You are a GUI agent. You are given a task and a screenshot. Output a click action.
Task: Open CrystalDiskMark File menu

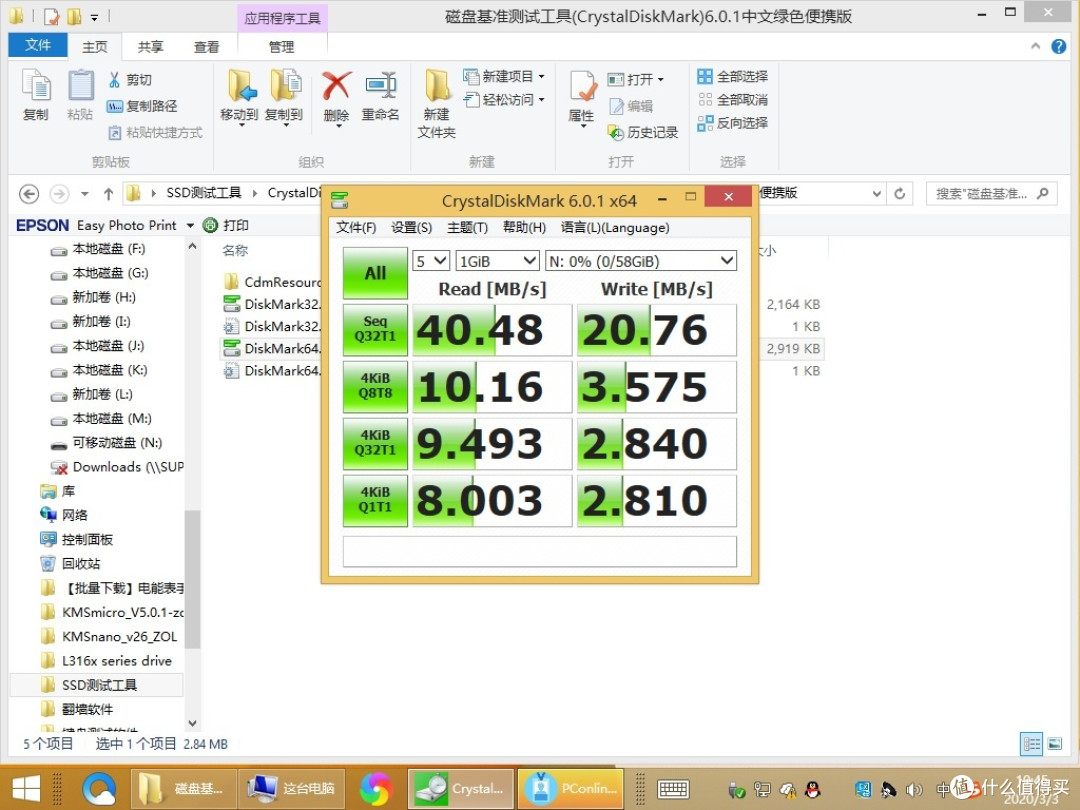click(356, 227)
